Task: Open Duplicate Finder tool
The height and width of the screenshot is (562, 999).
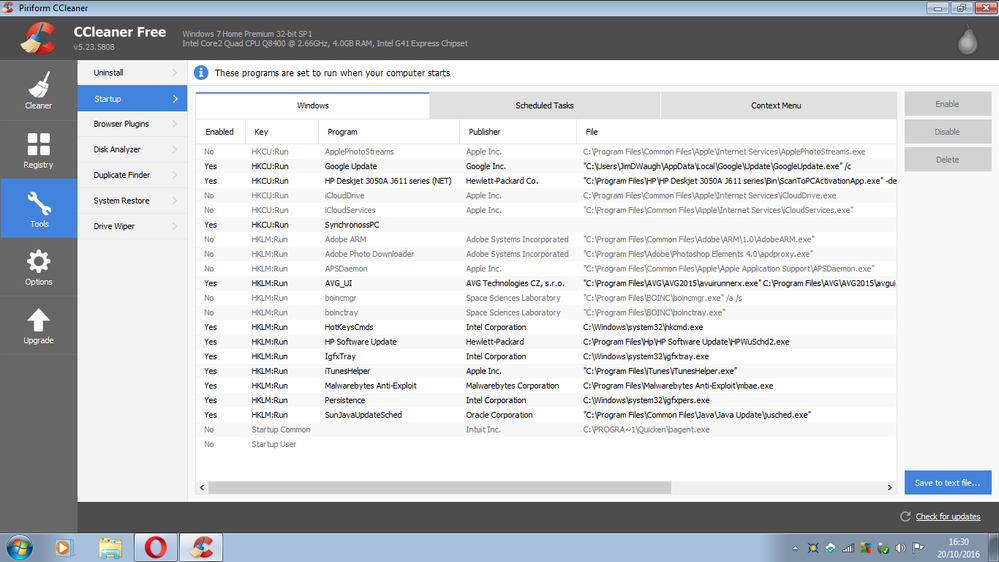Action: [133, 175]
